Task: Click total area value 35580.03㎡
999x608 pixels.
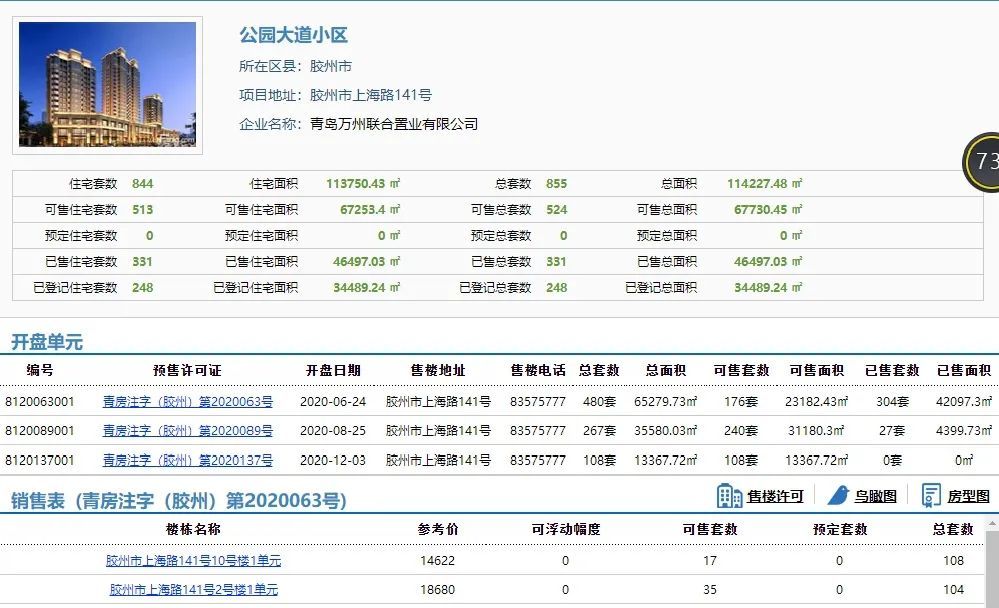Action: click(x=666, y=431)
